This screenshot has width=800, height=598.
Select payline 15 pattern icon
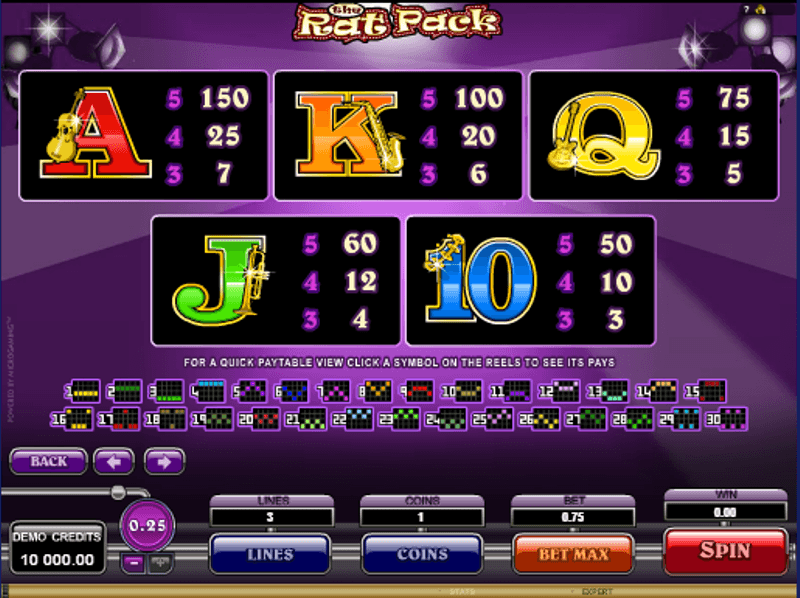706,391
